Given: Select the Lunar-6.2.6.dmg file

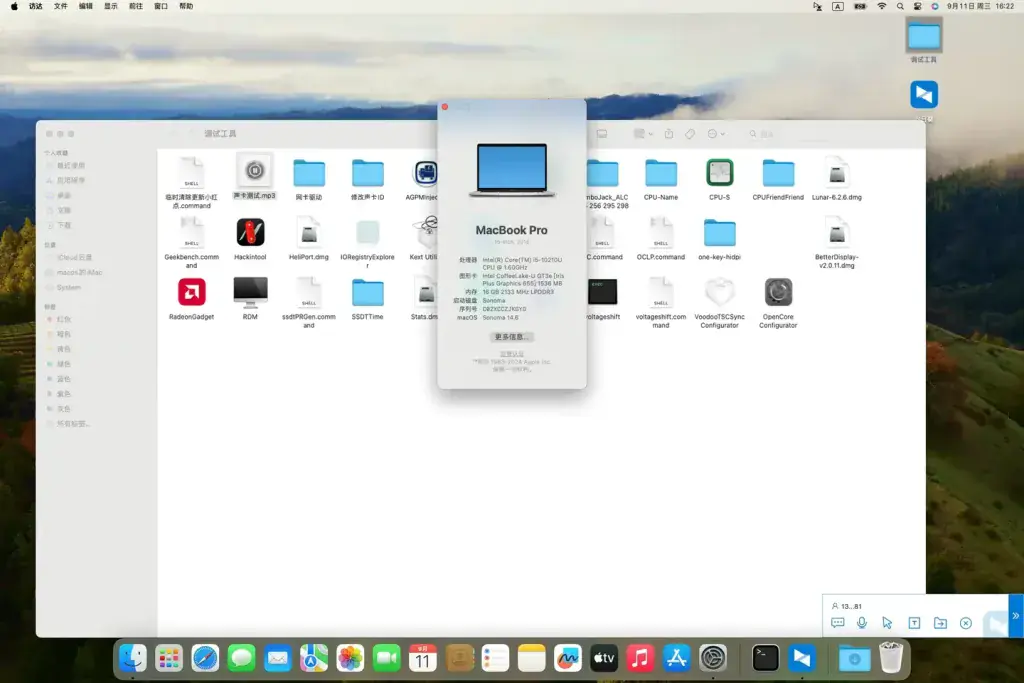Looking at the screenshot, I should coord(837,173).
